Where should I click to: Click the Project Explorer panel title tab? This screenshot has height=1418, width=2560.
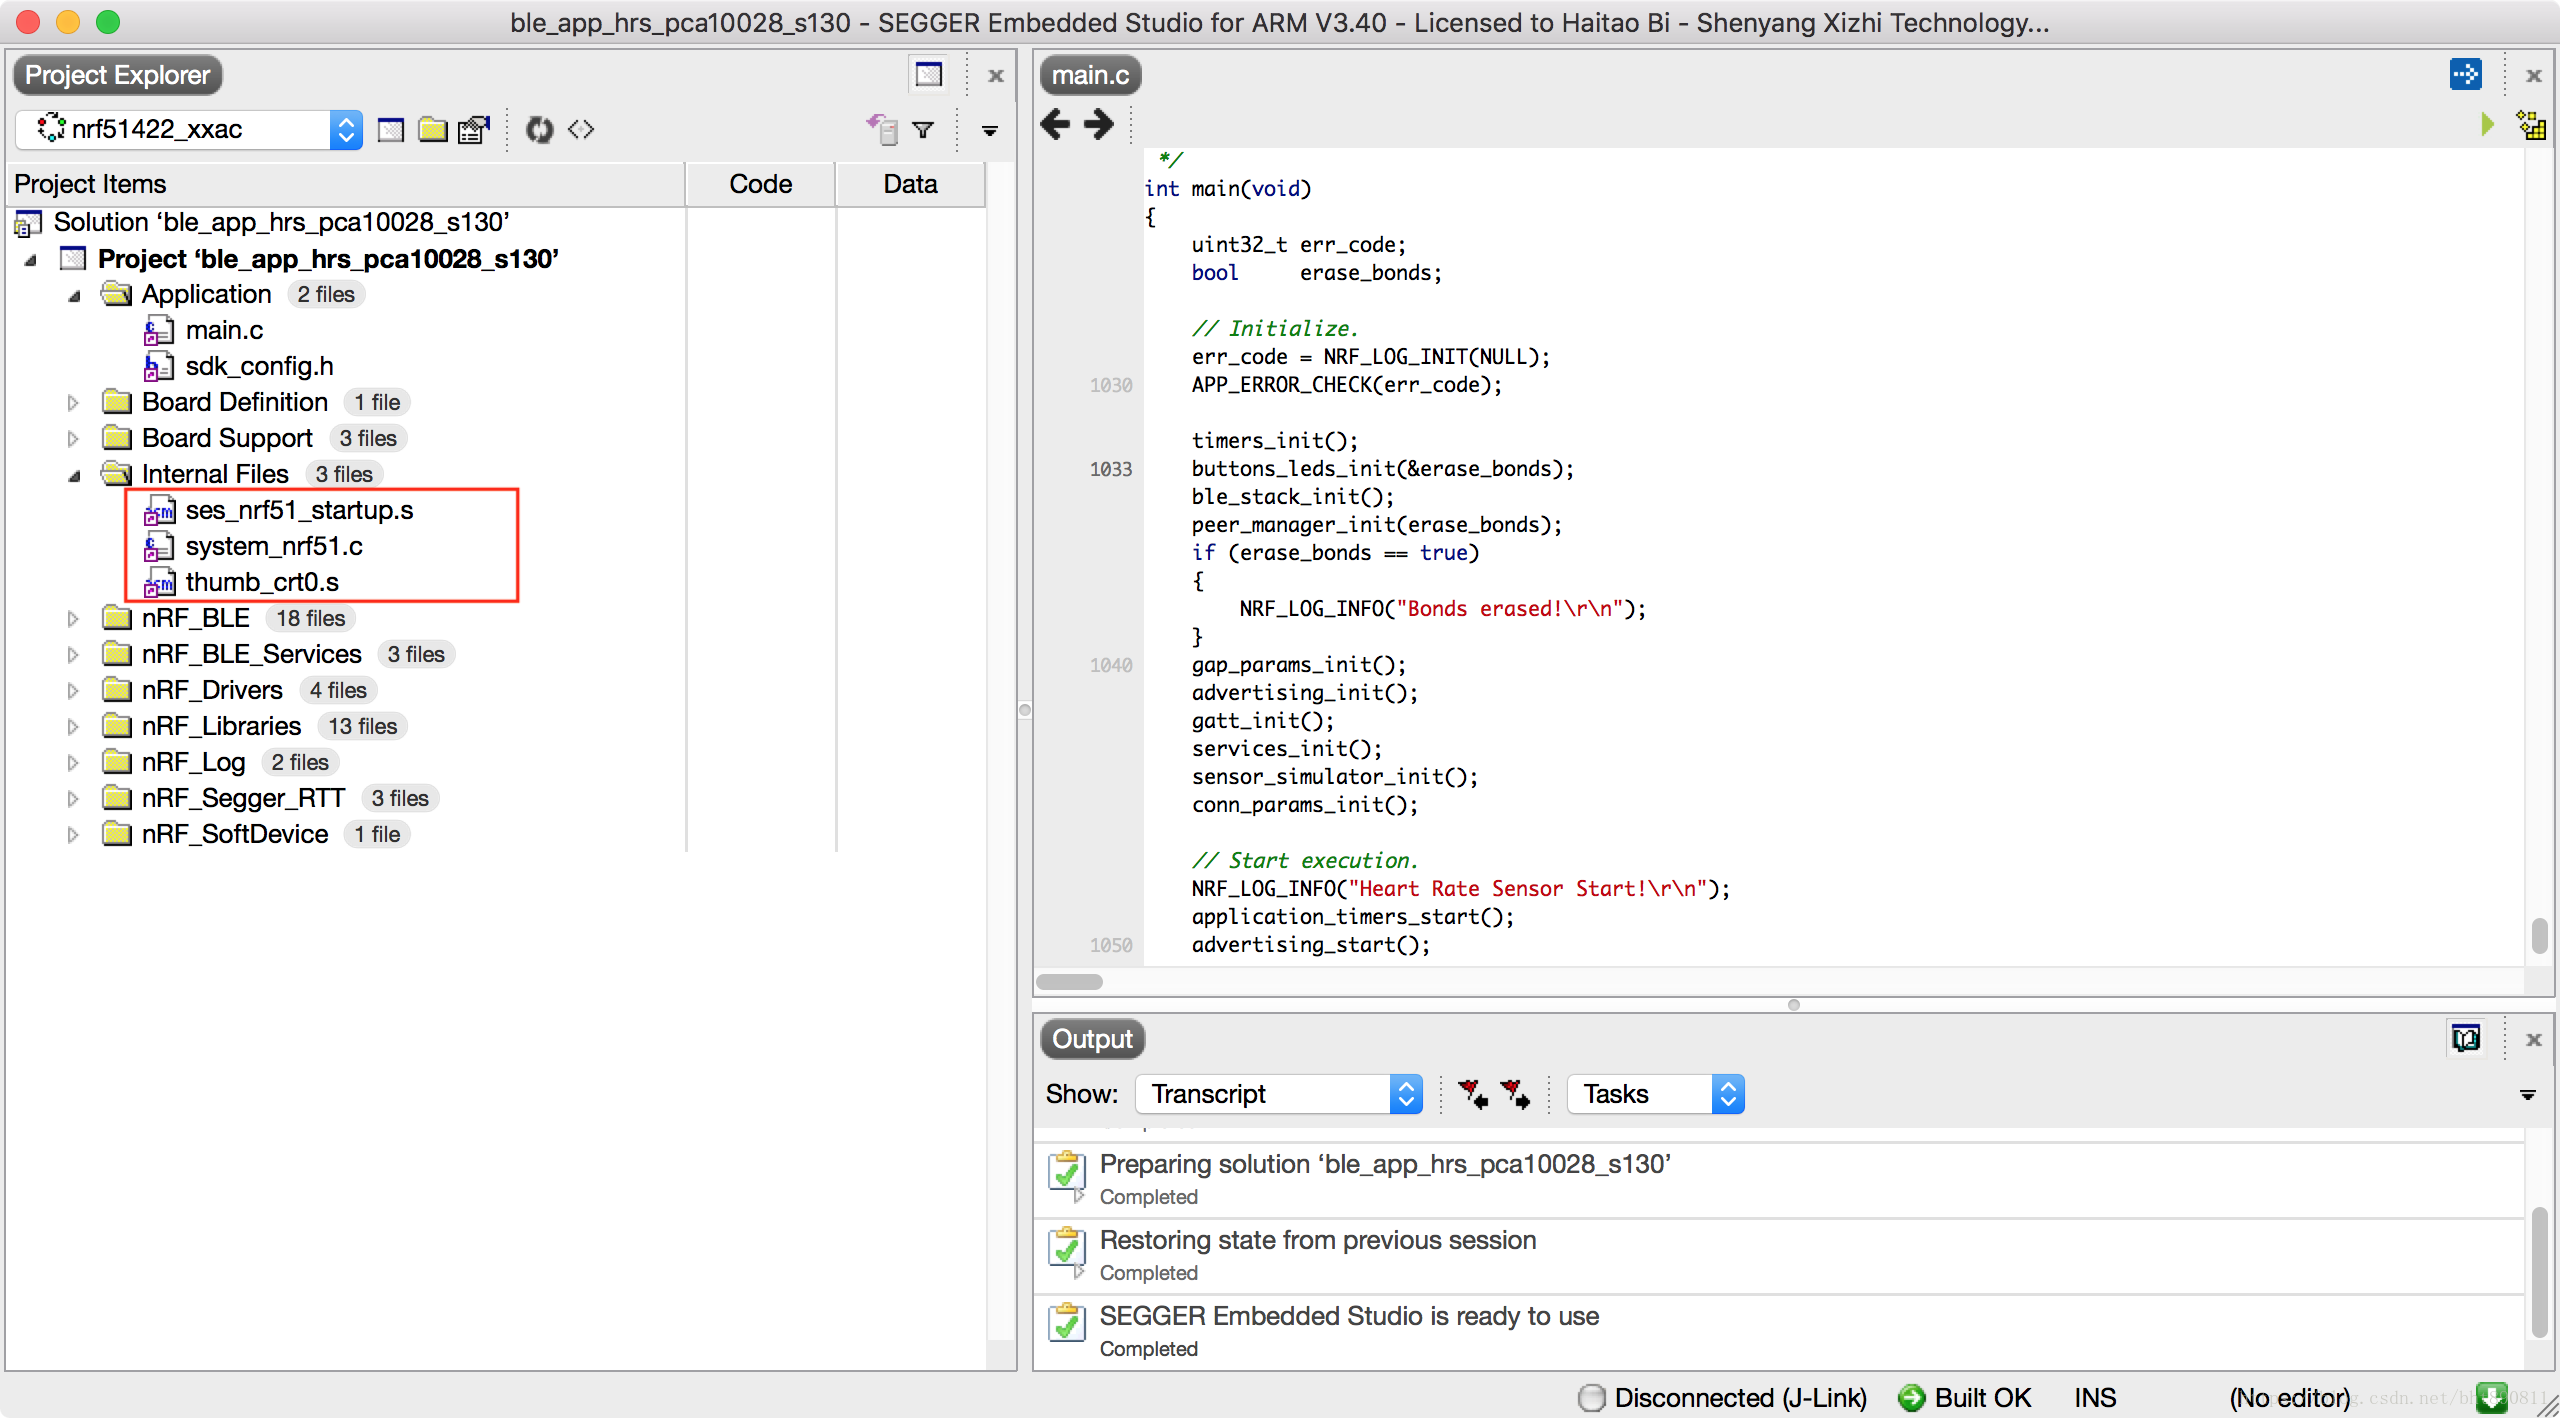coord(117,75)
